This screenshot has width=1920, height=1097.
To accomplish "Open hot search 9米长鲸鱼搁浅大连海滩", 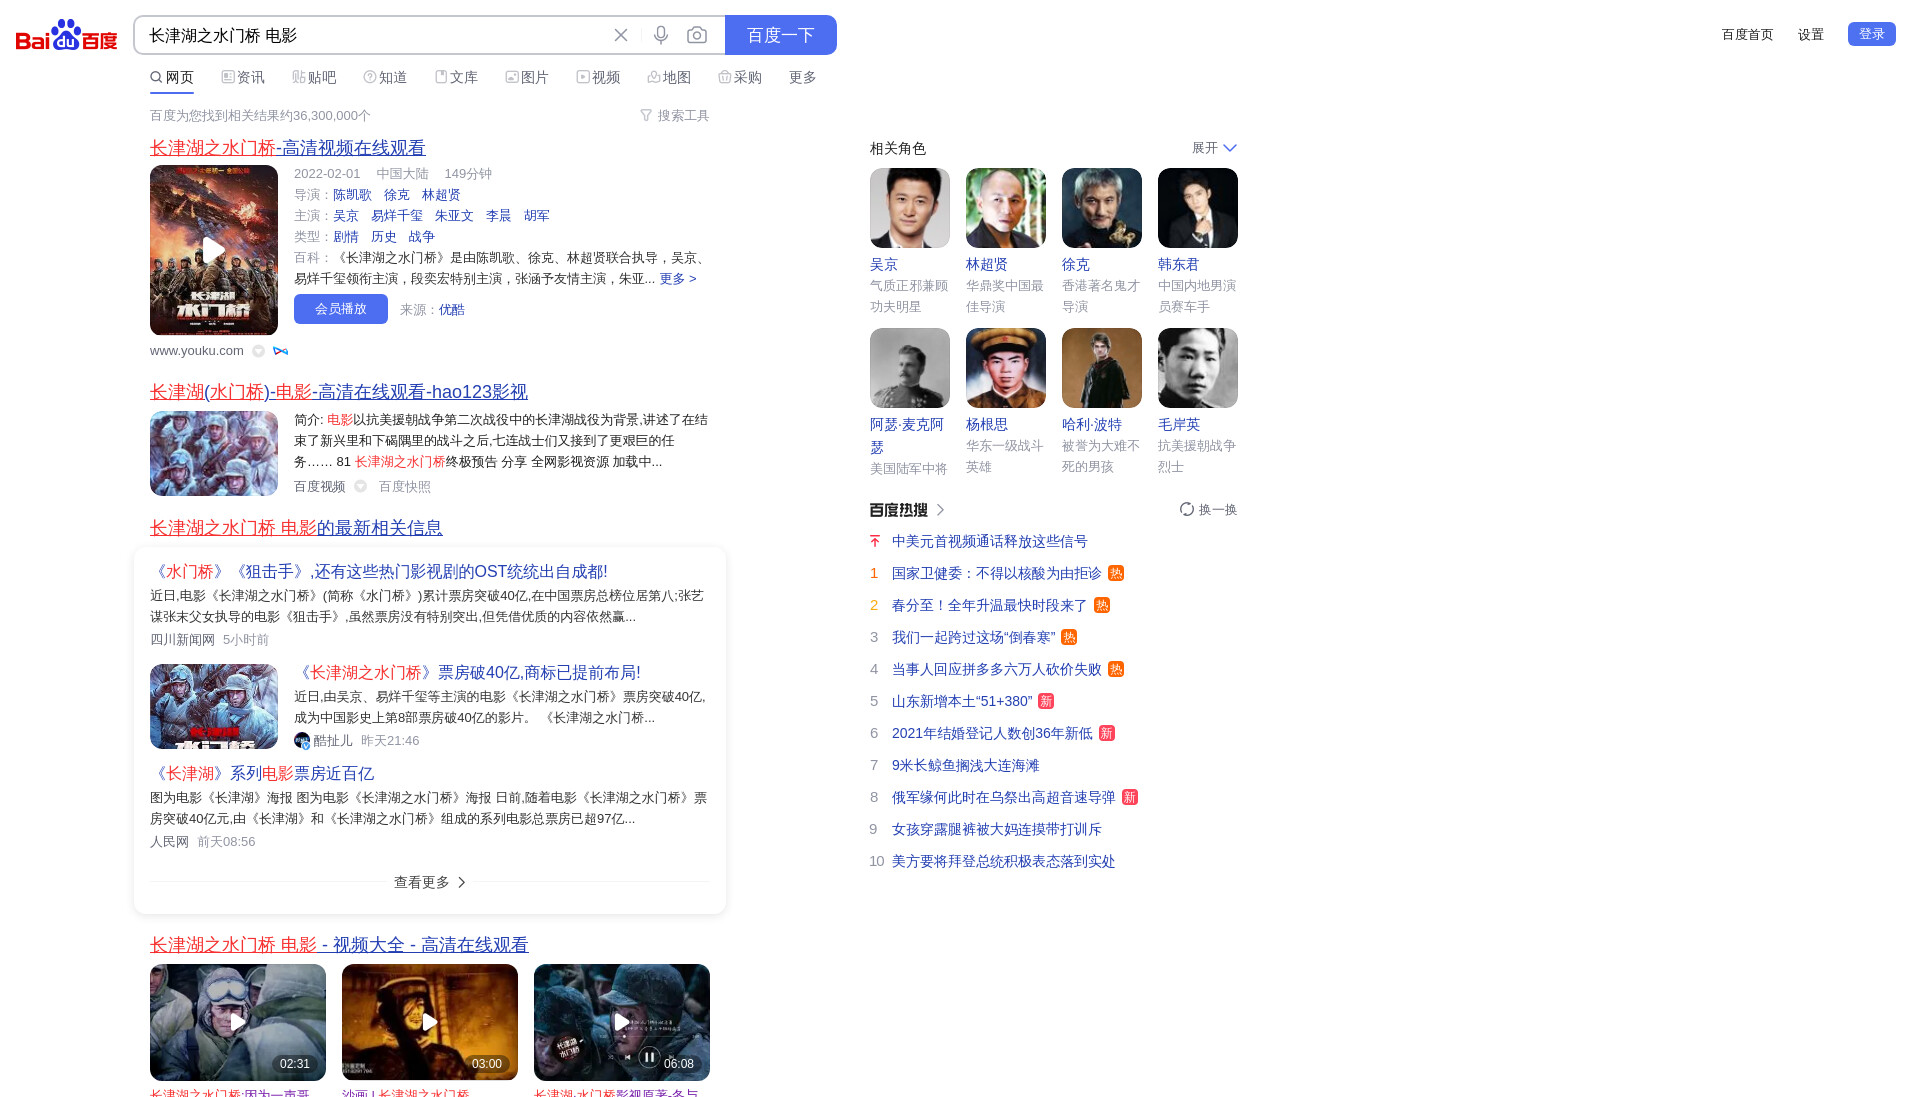I will [x=966, y=766].
